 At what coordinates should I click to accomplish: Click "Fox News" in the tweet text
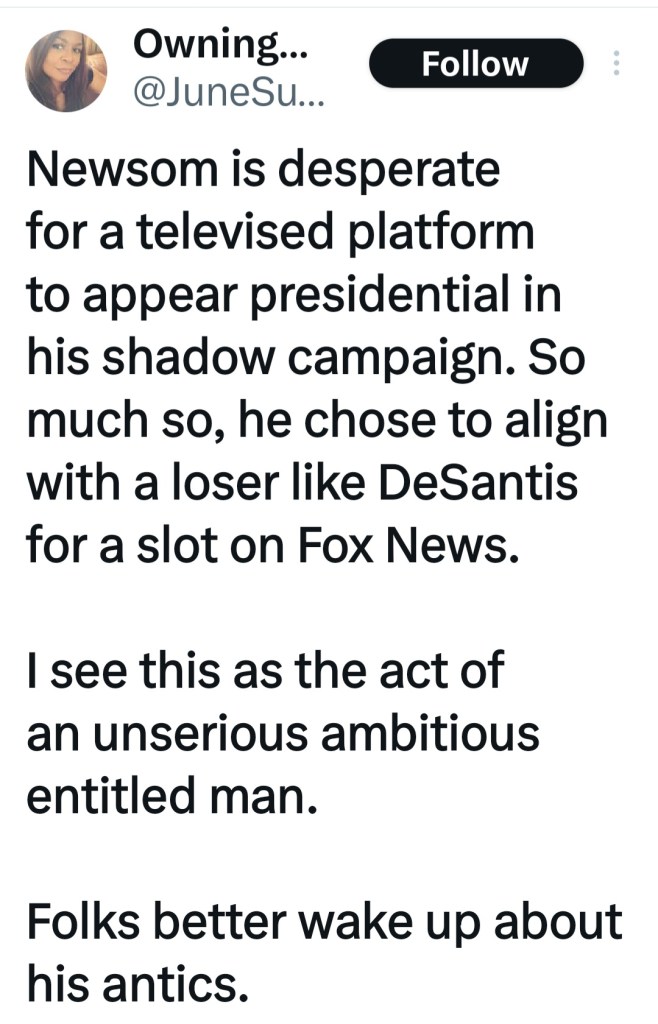[x=433, y=548]
